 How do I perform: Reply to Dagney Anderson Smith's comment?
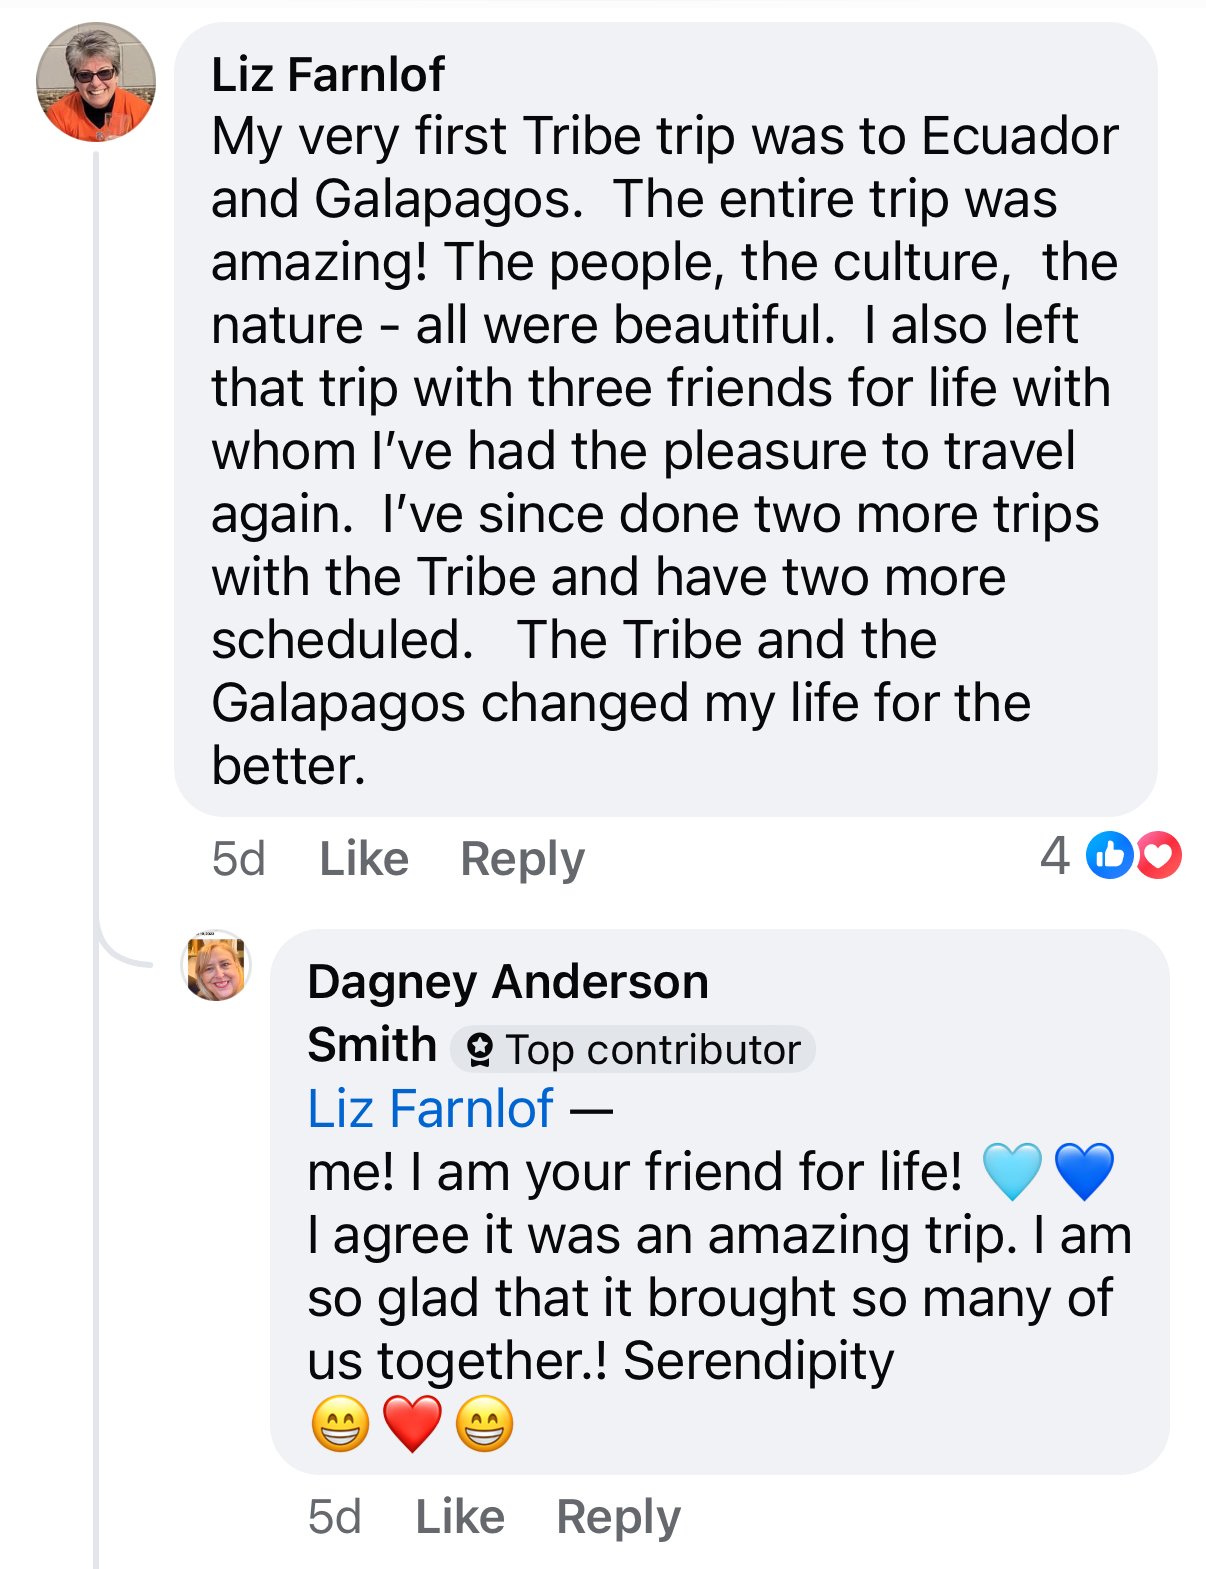pyautogui.click(x=620, y=1516)
